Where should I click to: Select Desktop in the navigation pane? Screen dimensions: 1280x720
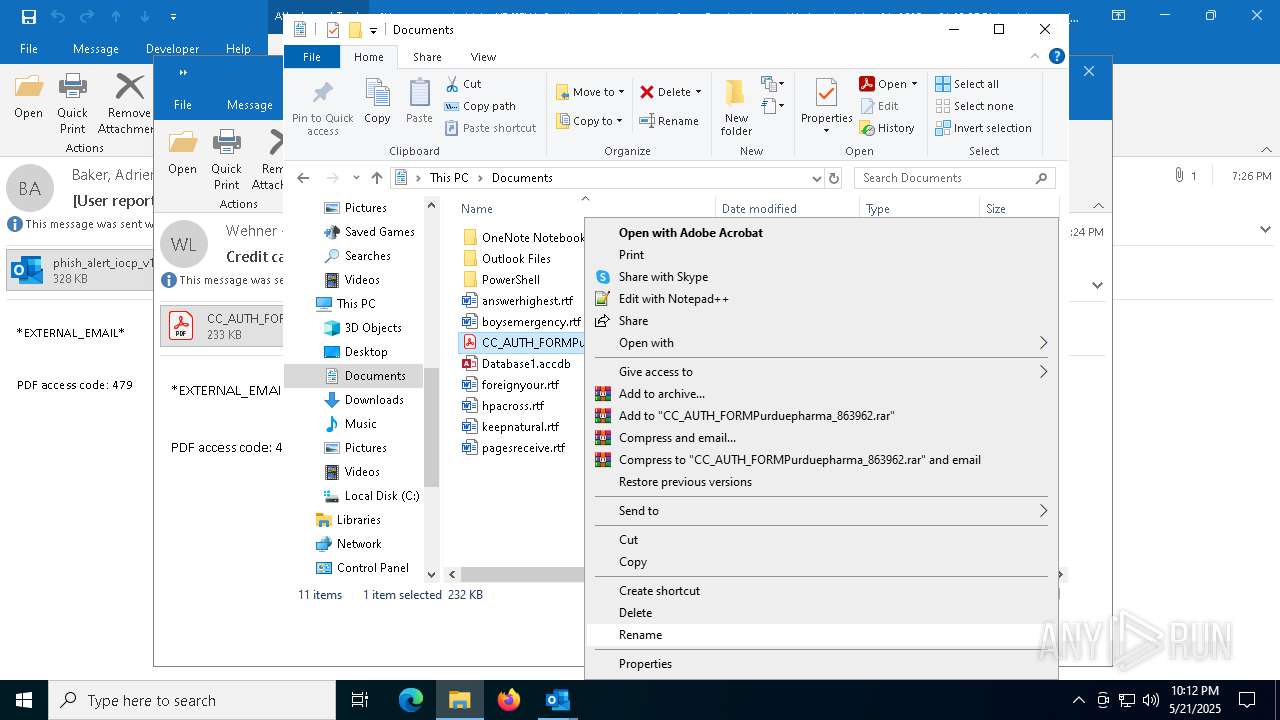pos(366,352)
